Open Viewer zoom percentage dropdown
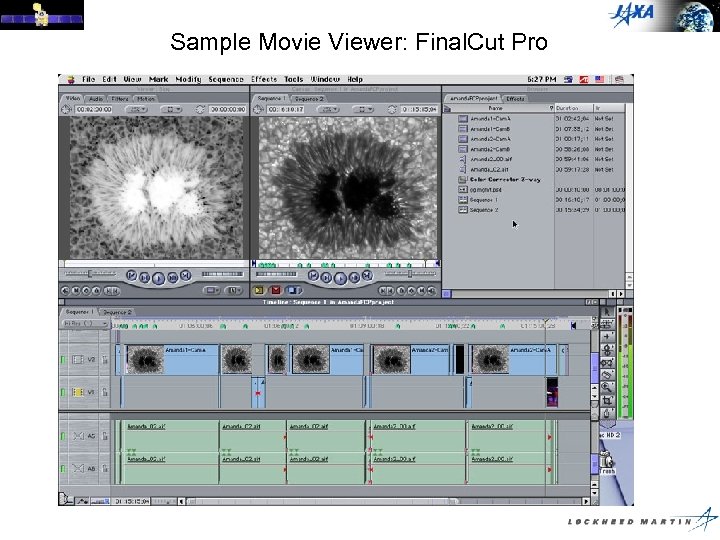Screen dimensions: 720x540 tap(137, 109)
